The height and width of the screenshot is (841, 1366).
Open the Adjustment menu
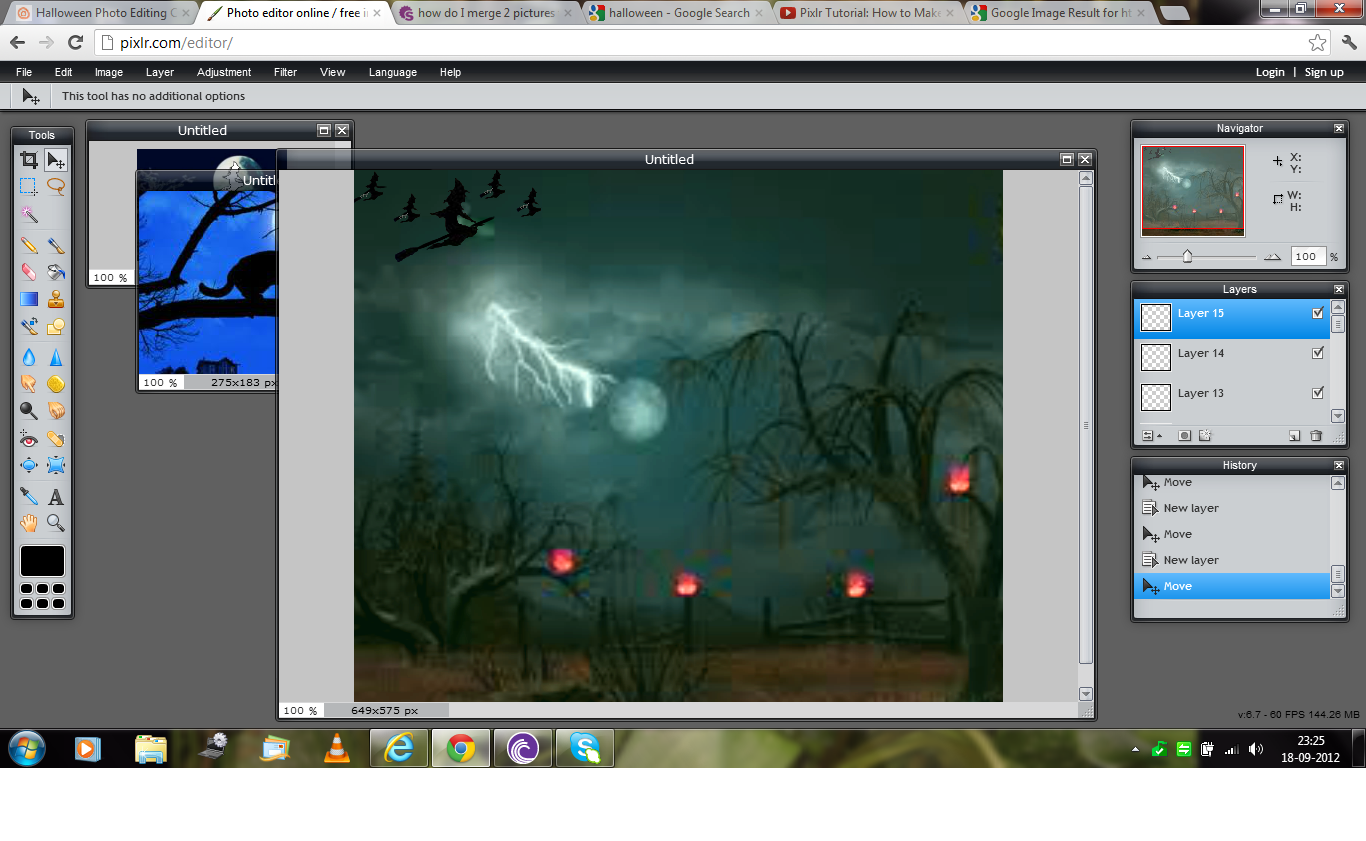pyautogui.click(x=224, y=72)
